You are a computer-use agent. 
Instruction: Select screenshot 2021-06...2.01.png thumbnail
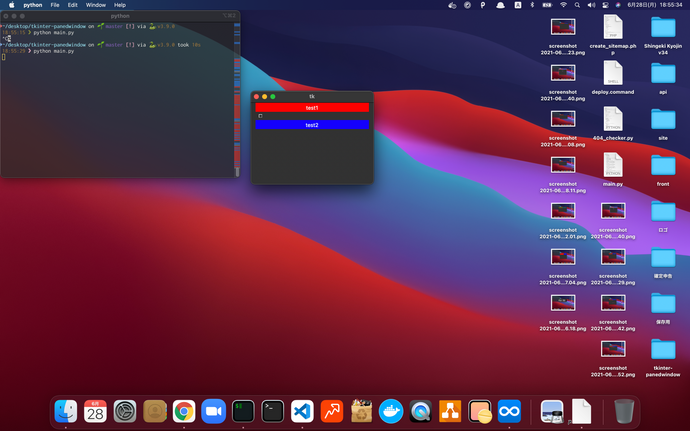click(x=563, y=210)
